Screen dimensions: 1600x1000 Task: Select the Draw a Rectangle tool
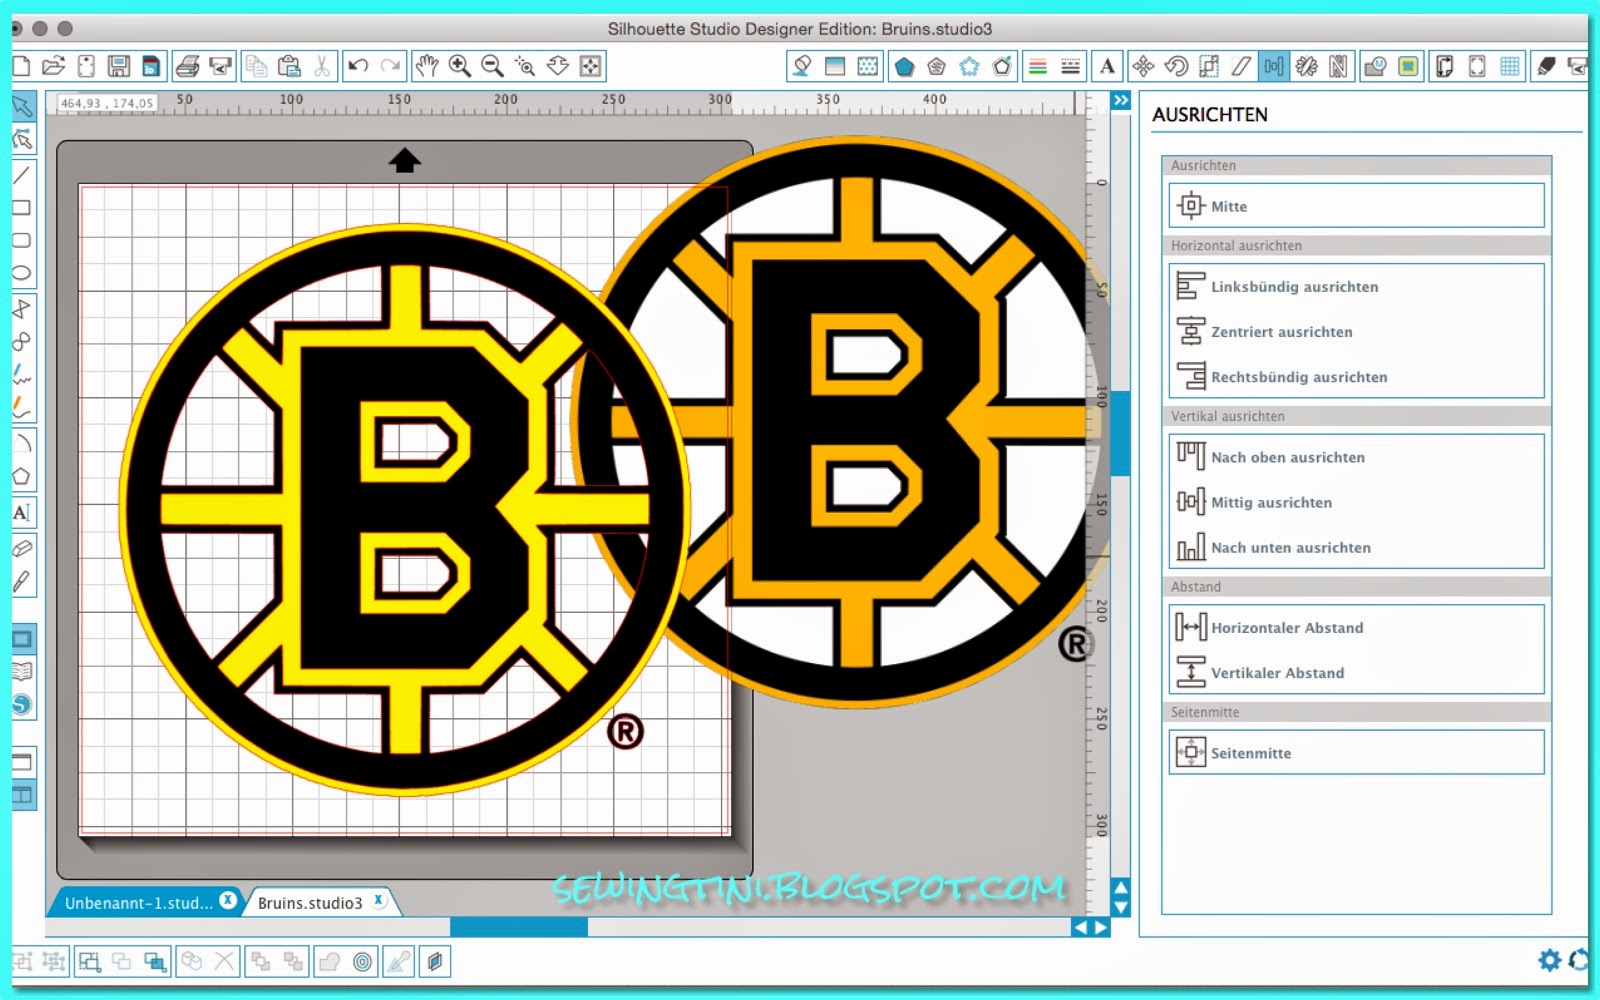tap(22, 208)
